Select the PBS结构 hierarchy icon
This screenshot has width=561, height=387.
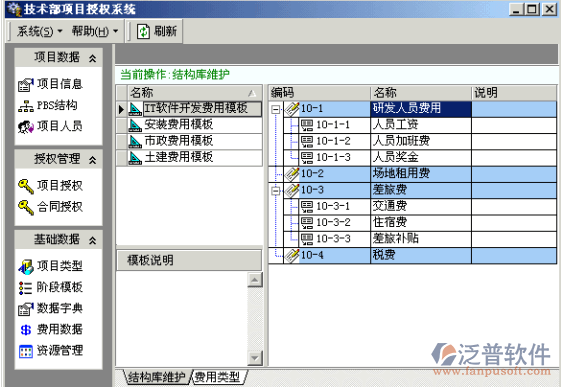pyautogui.click(x=26, y=106)
